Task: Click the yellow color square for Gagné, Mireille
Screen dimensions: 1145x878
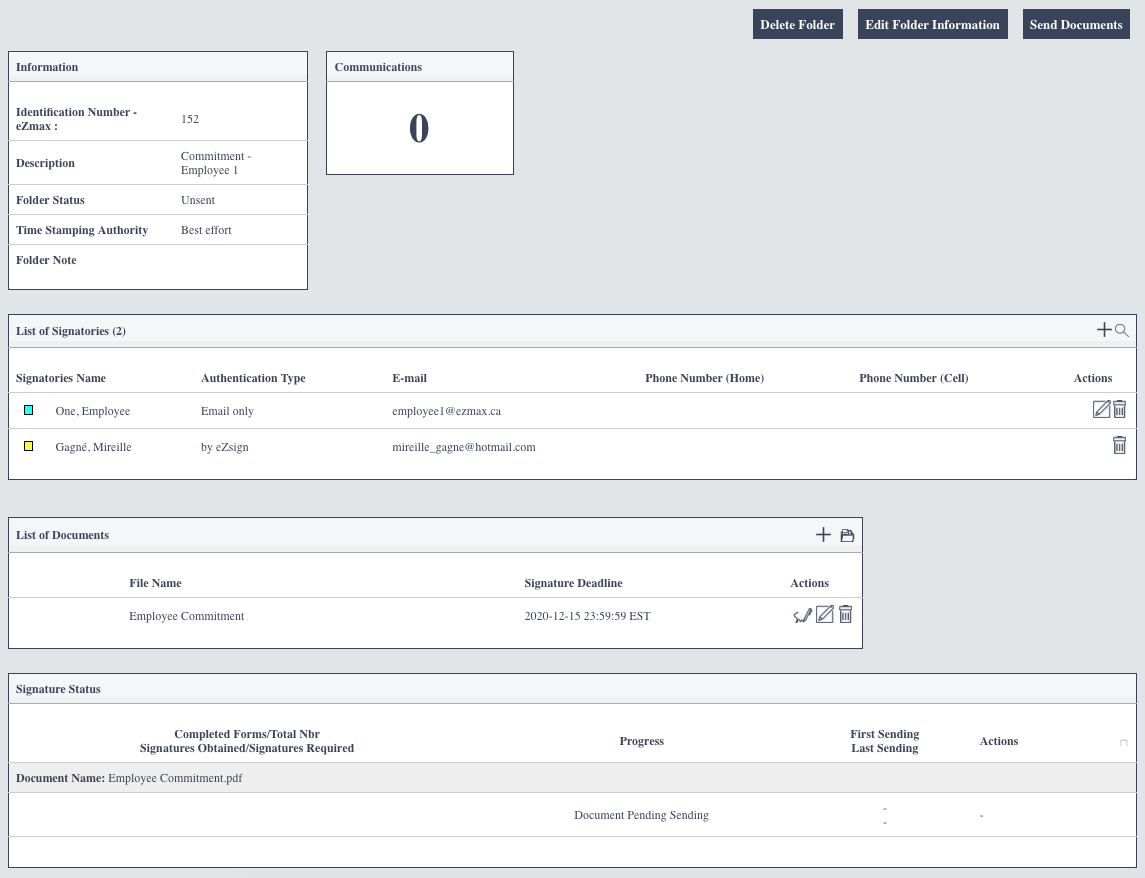Action: (28, 446)
